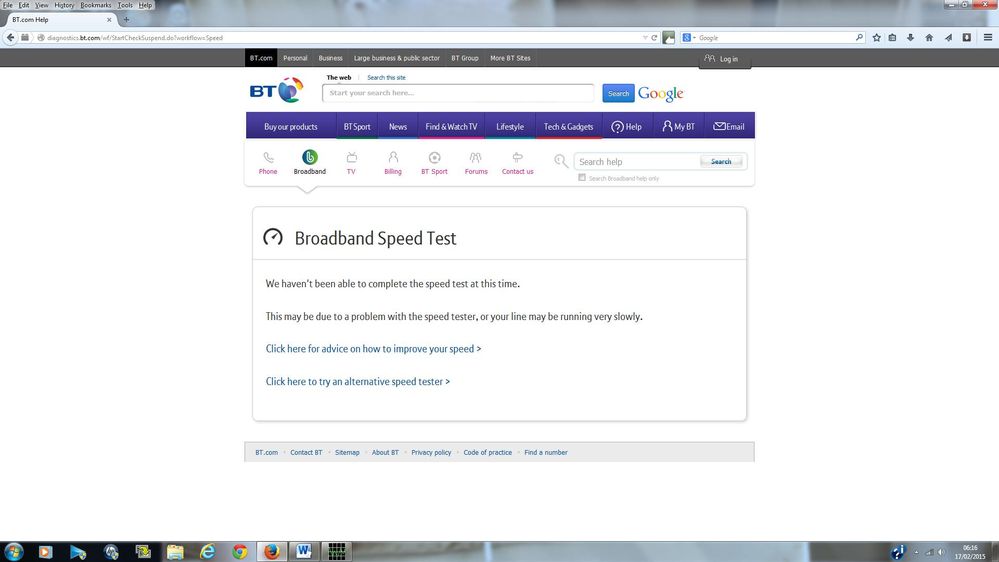Viewport: 999px width, 562px height.
Task: Click the Start your search here field
Action: pyautogui.click(x=458, y=93)
